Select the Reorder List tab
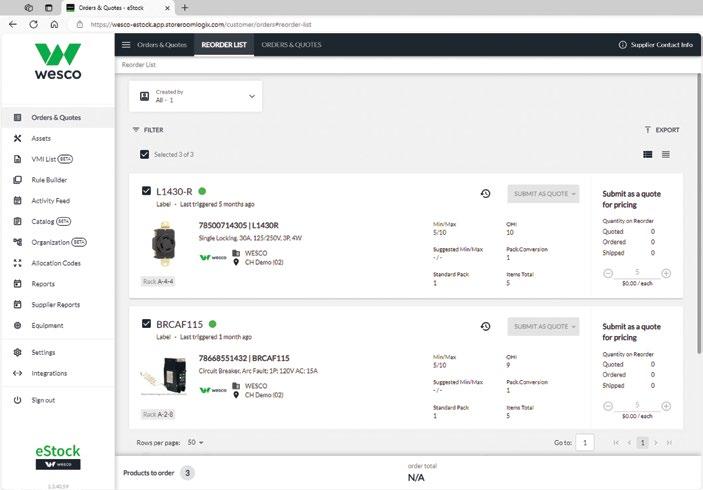Viewport: 703px width, 490px height. pos(224,45)
